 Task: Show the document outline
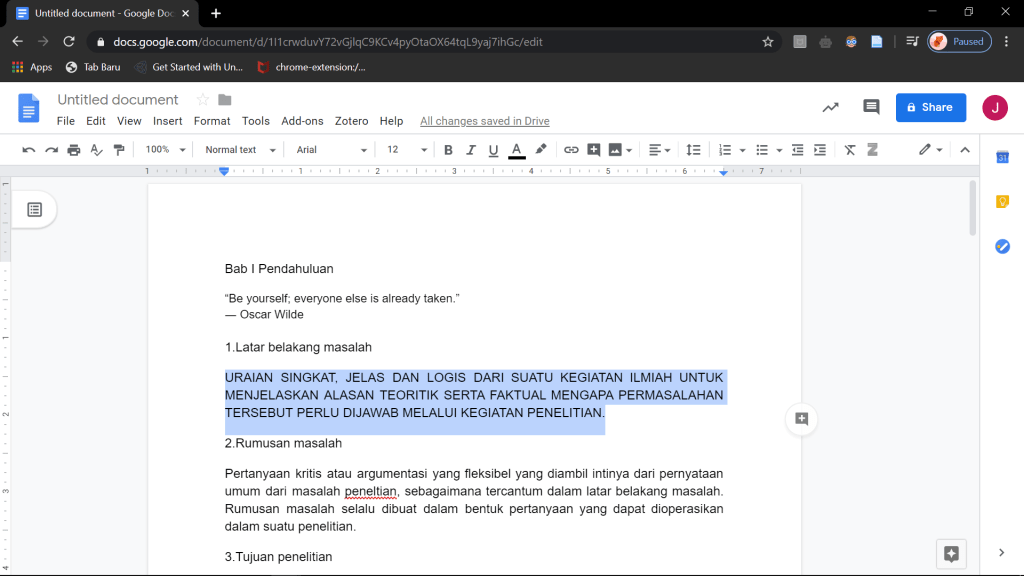tap(35, 209)
